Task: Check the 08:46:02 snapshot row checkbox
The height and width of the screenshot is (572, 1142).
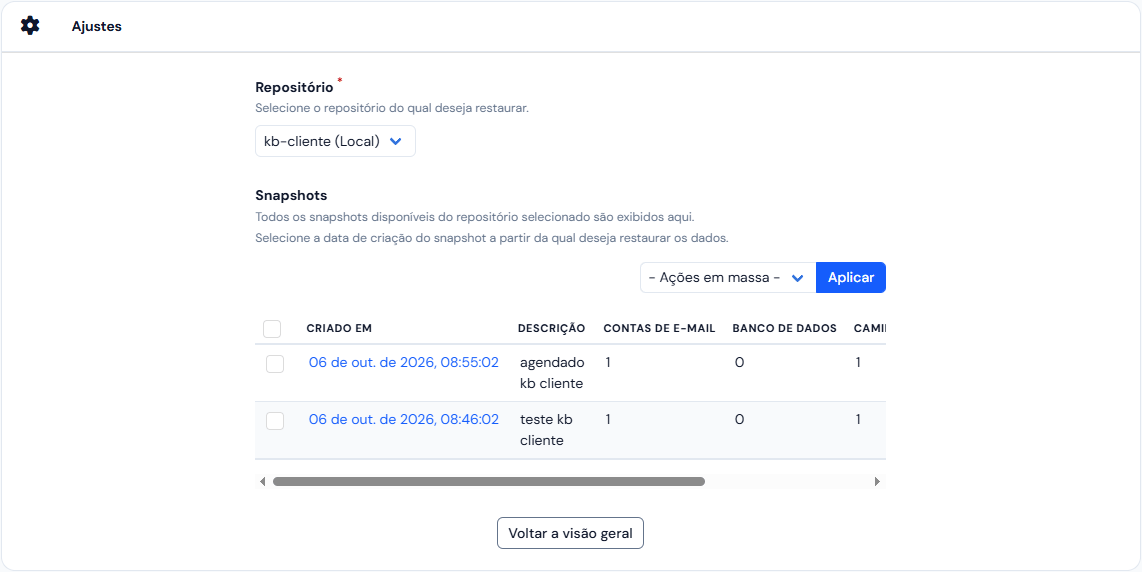Action: 275,420
